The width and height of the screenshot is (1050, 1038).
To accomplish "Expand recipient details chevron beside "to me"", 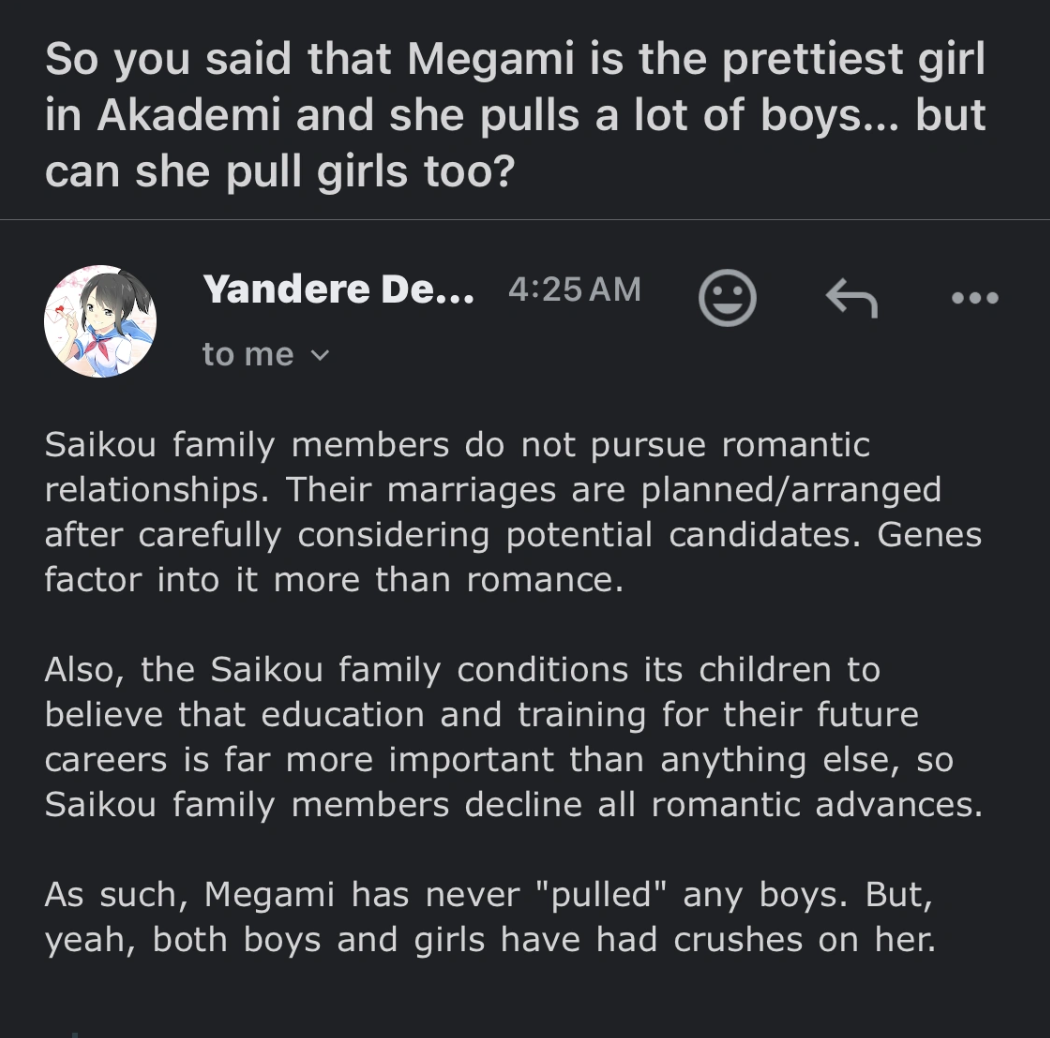I will [x=320, y=354].
